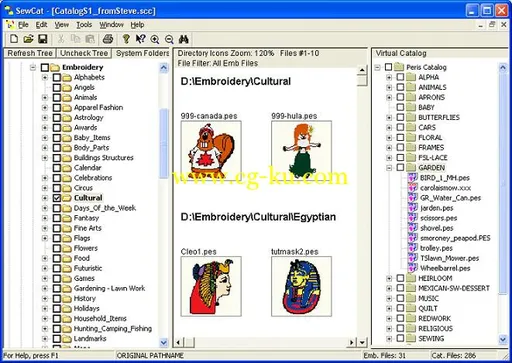Select the BIRD_1_MH.pes file icon
Image resolution: width=512 pixels, height=363 pixels.
(413, 178)
